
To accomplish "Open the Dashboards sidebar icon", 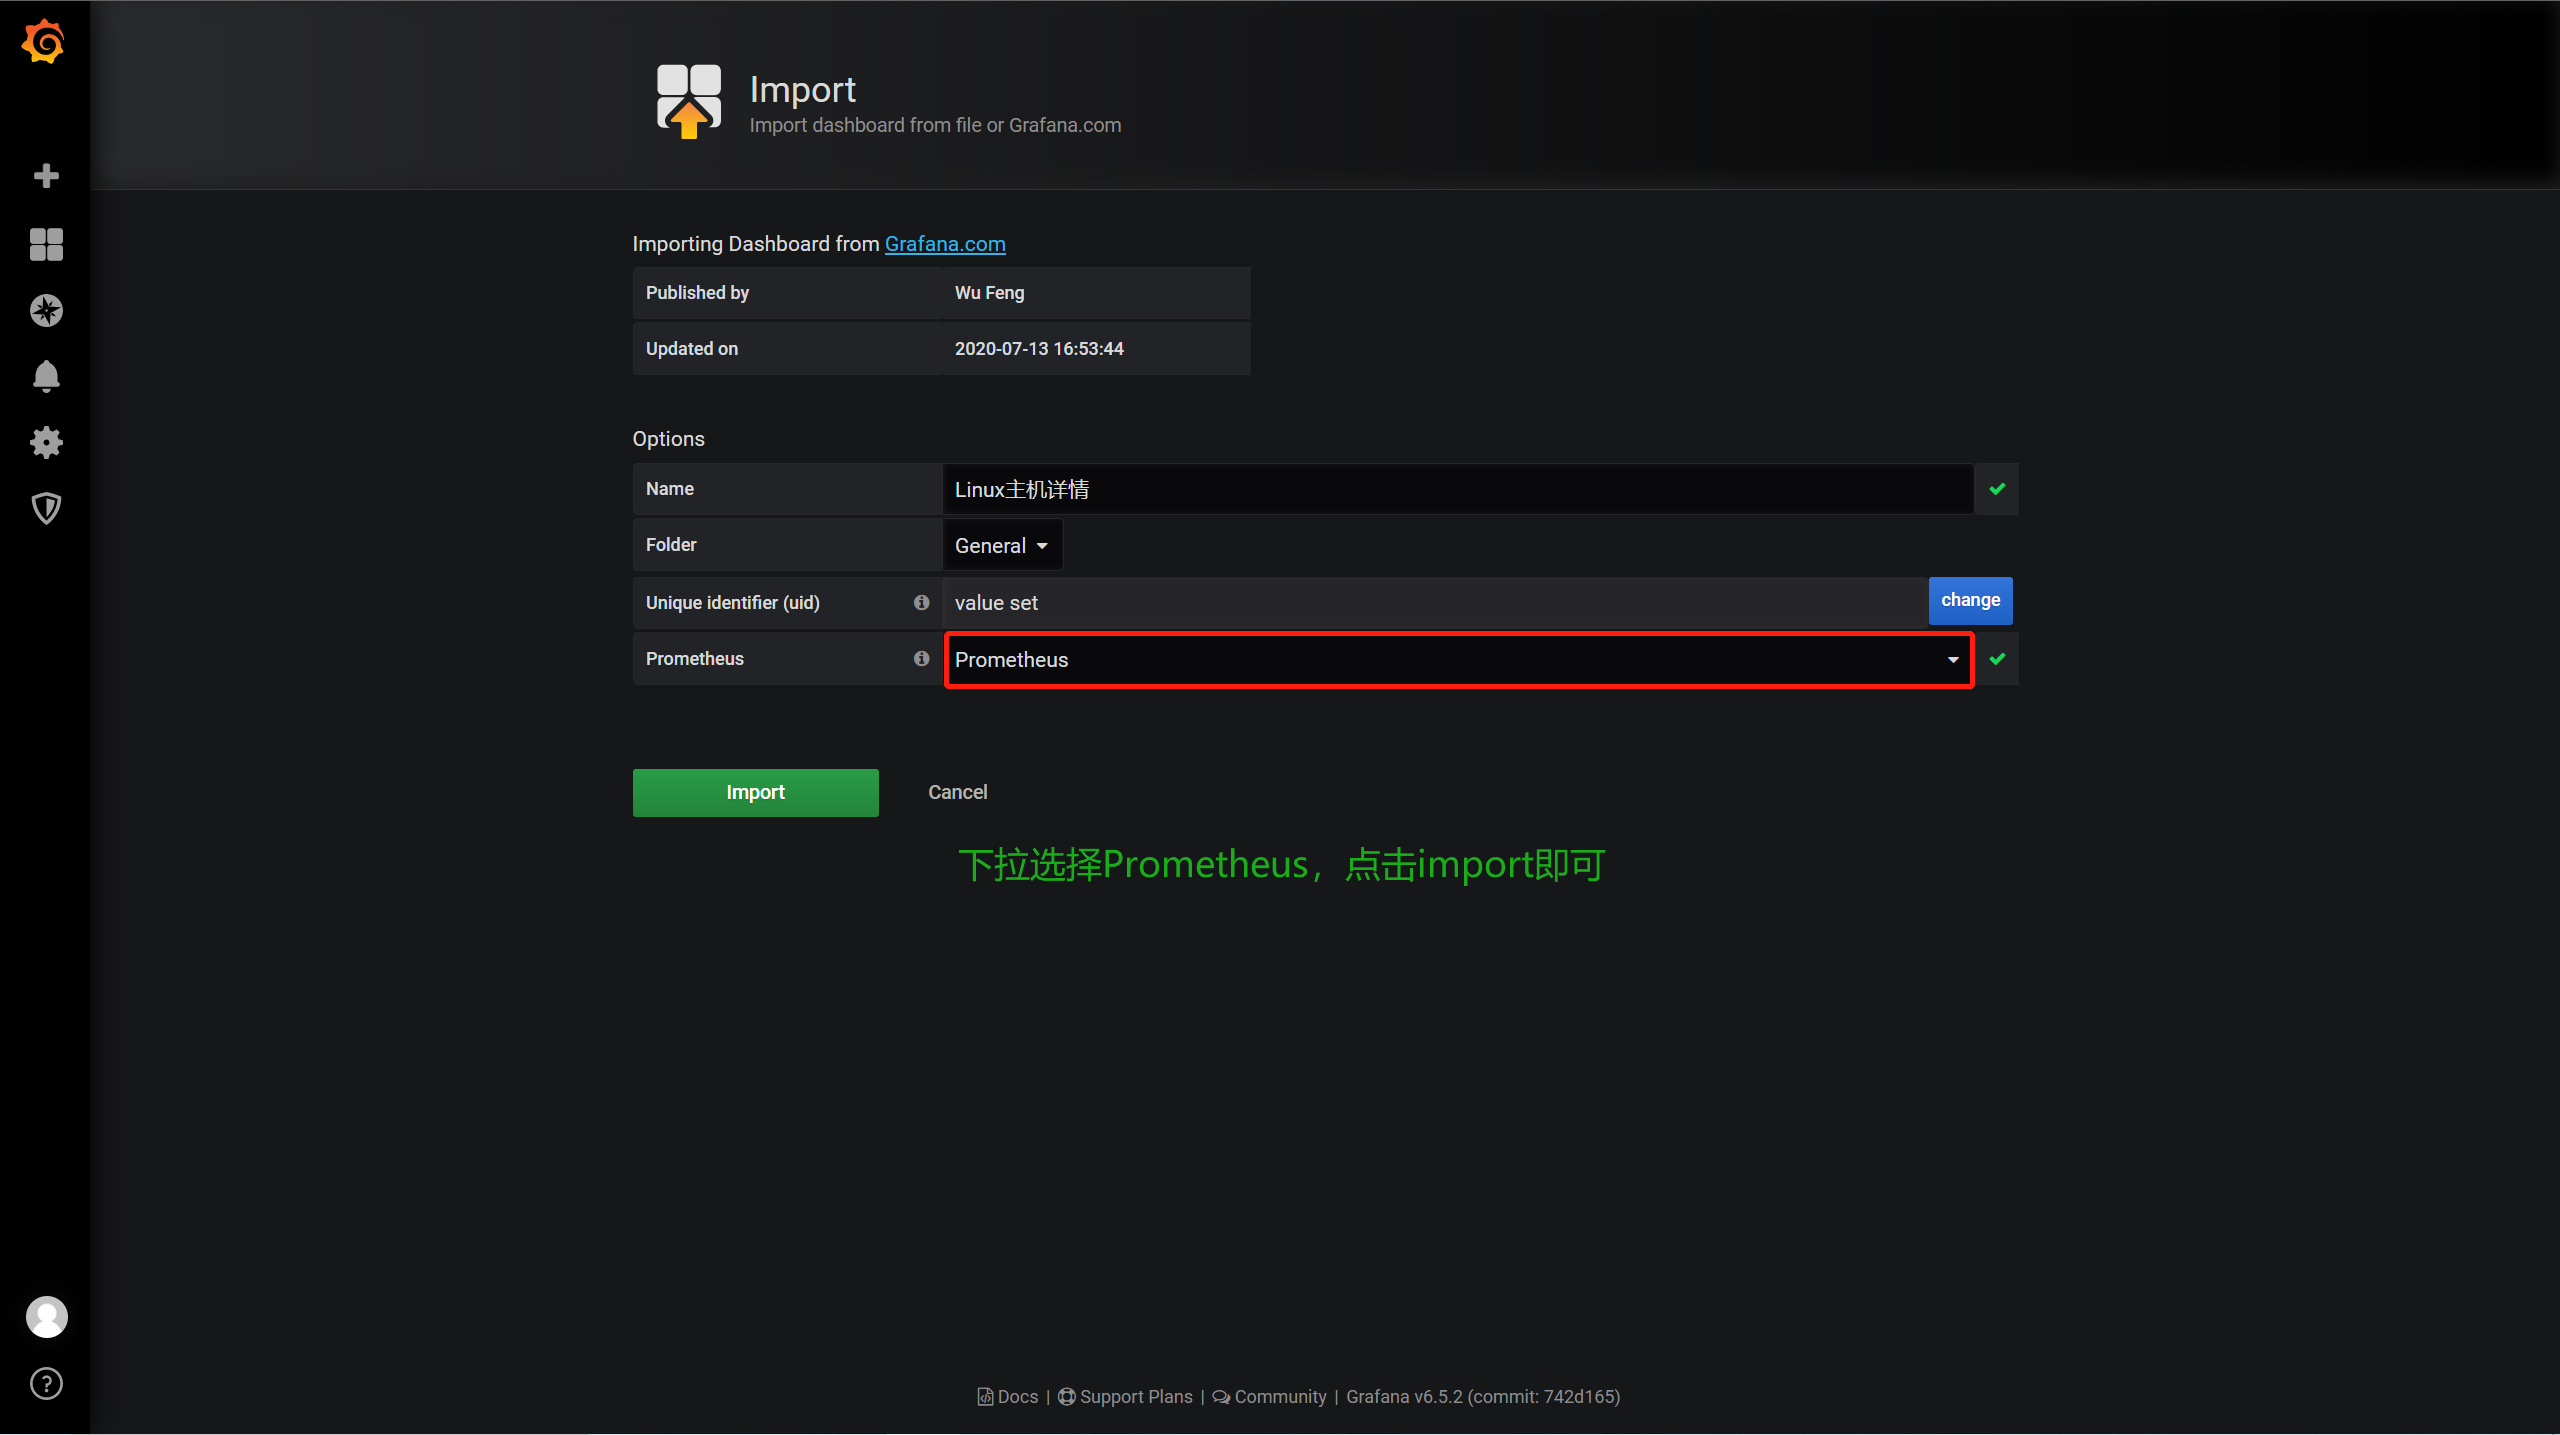I will coord(46,244).
